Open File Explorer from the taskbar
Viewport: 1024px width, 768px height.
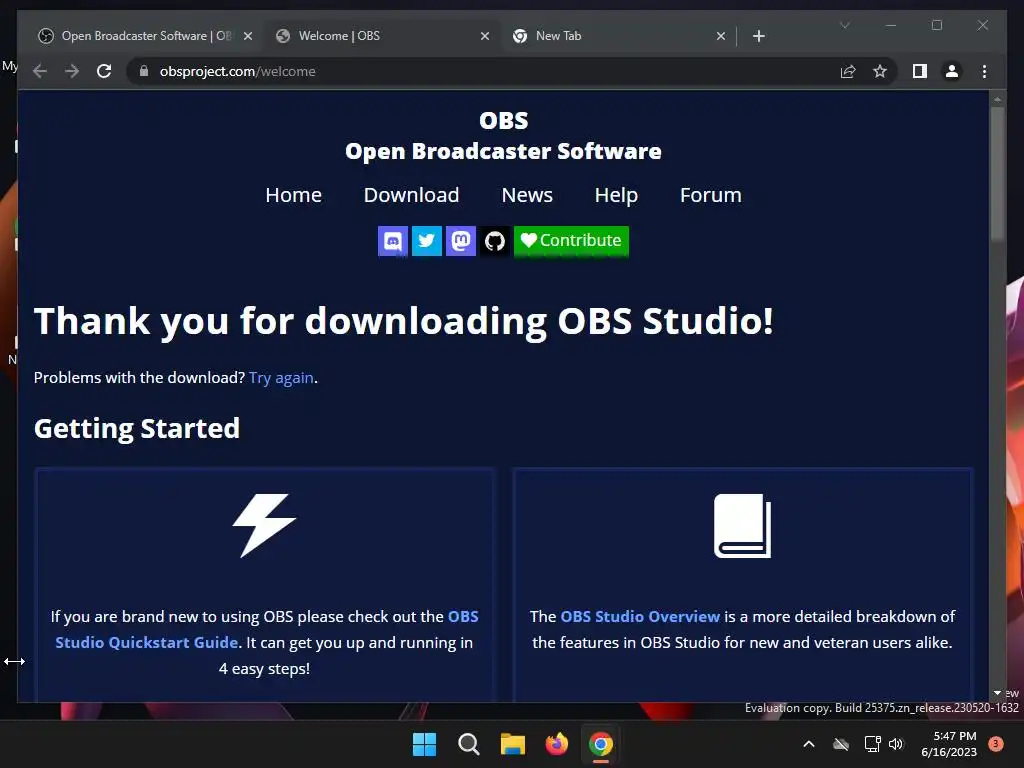(513, 744)
